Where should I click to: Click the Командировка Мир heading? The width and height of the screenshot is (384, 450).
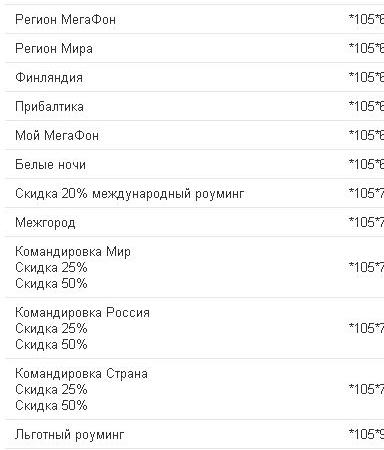coord(73,251)
